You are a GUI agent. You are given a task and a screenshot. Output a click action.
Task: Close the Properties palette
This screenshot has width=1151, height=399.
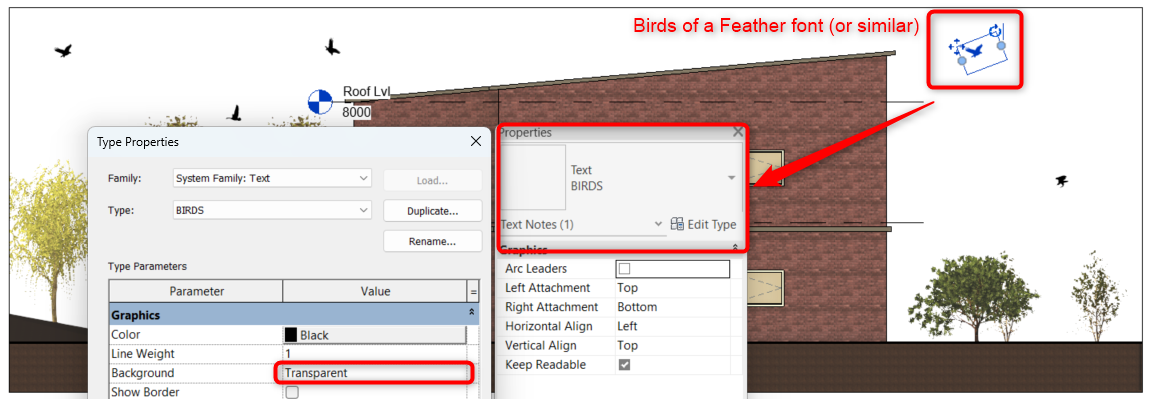point(737,132)
